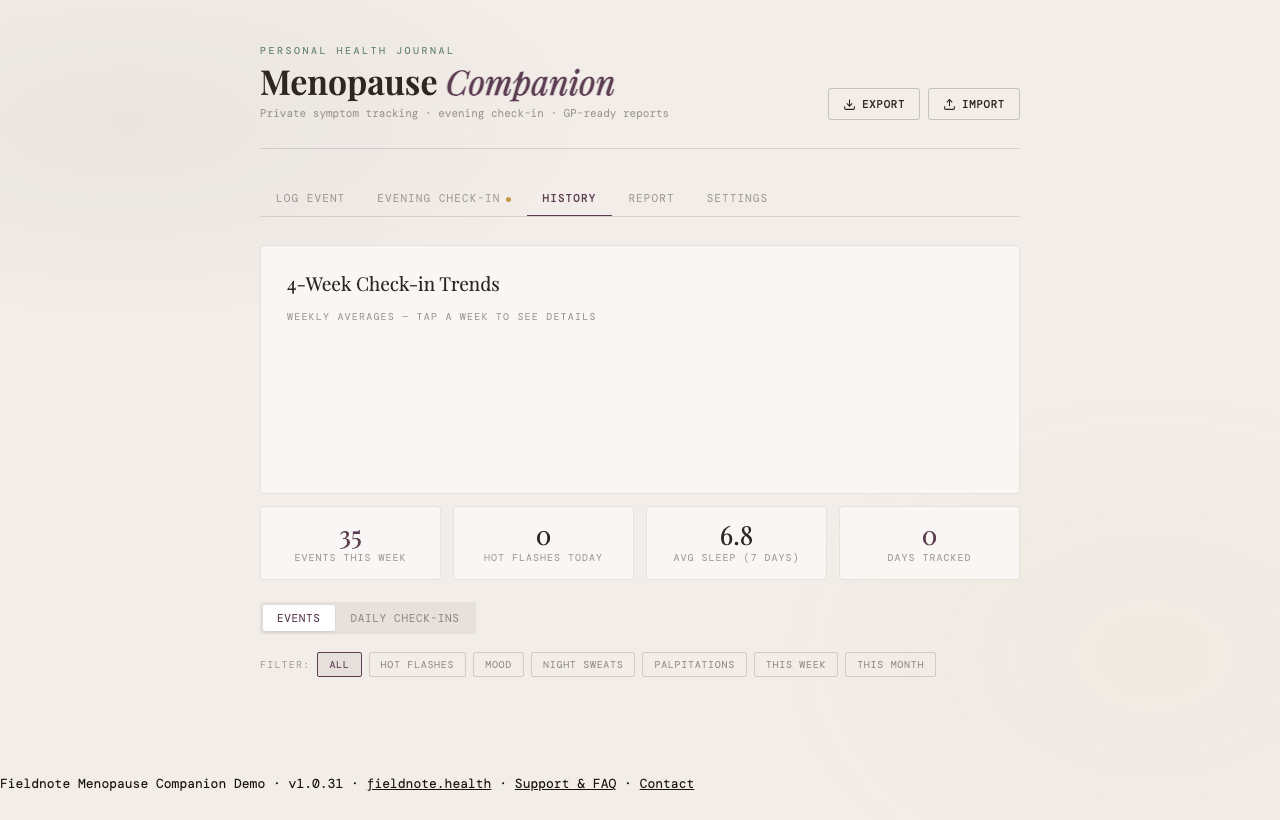This screenshot has width=1280, height=820.
Task: Open the fieldnote.health link
Action: [x=429, y=783]
